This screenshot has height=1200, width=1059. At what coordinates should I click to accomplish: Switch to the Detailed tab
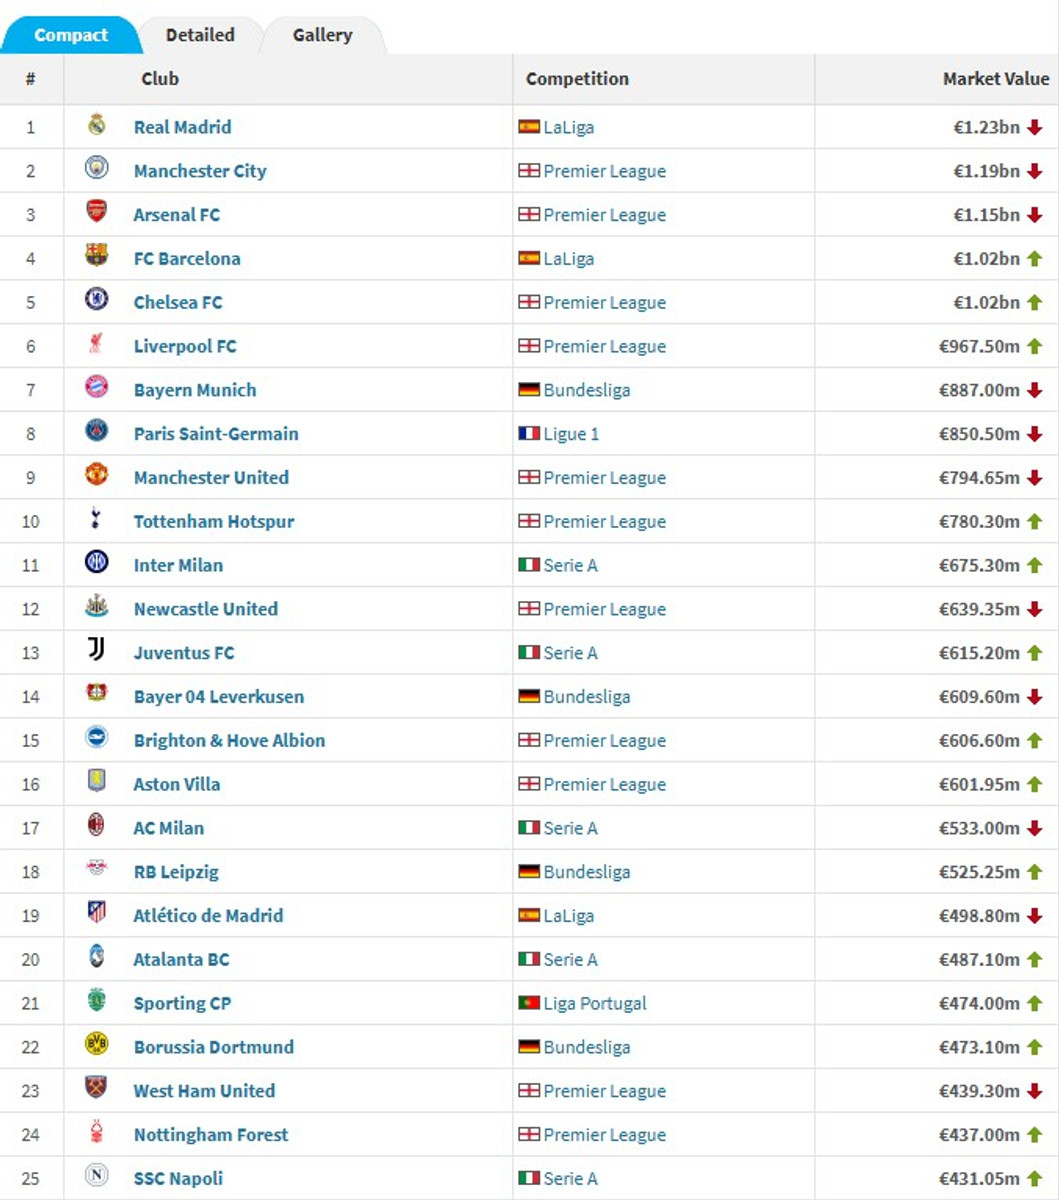pyautogui.click(x=200, y=35)
